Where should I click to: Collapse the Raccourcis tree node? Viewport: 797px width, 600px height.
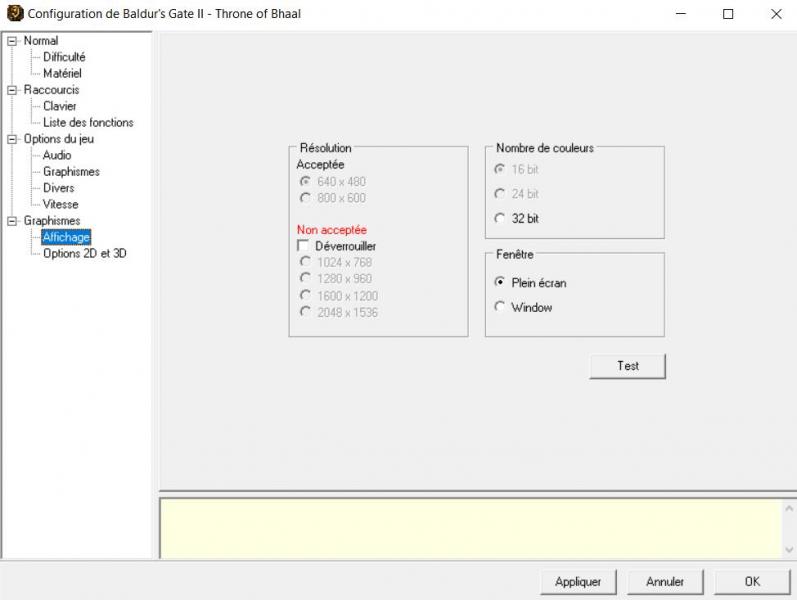pos(12,91)
